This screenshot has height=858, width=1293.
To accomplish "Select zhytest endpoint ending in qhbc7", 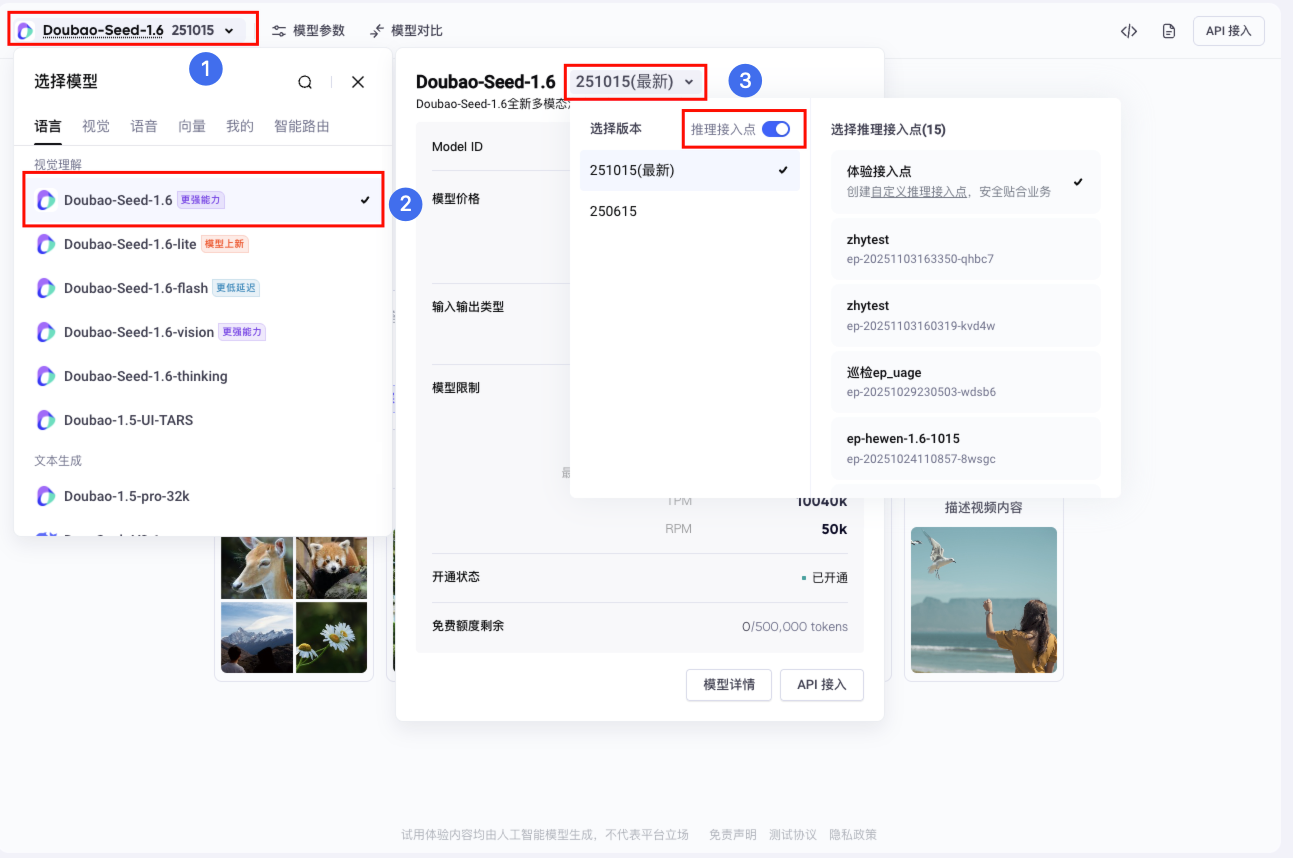I will point(966,249).
